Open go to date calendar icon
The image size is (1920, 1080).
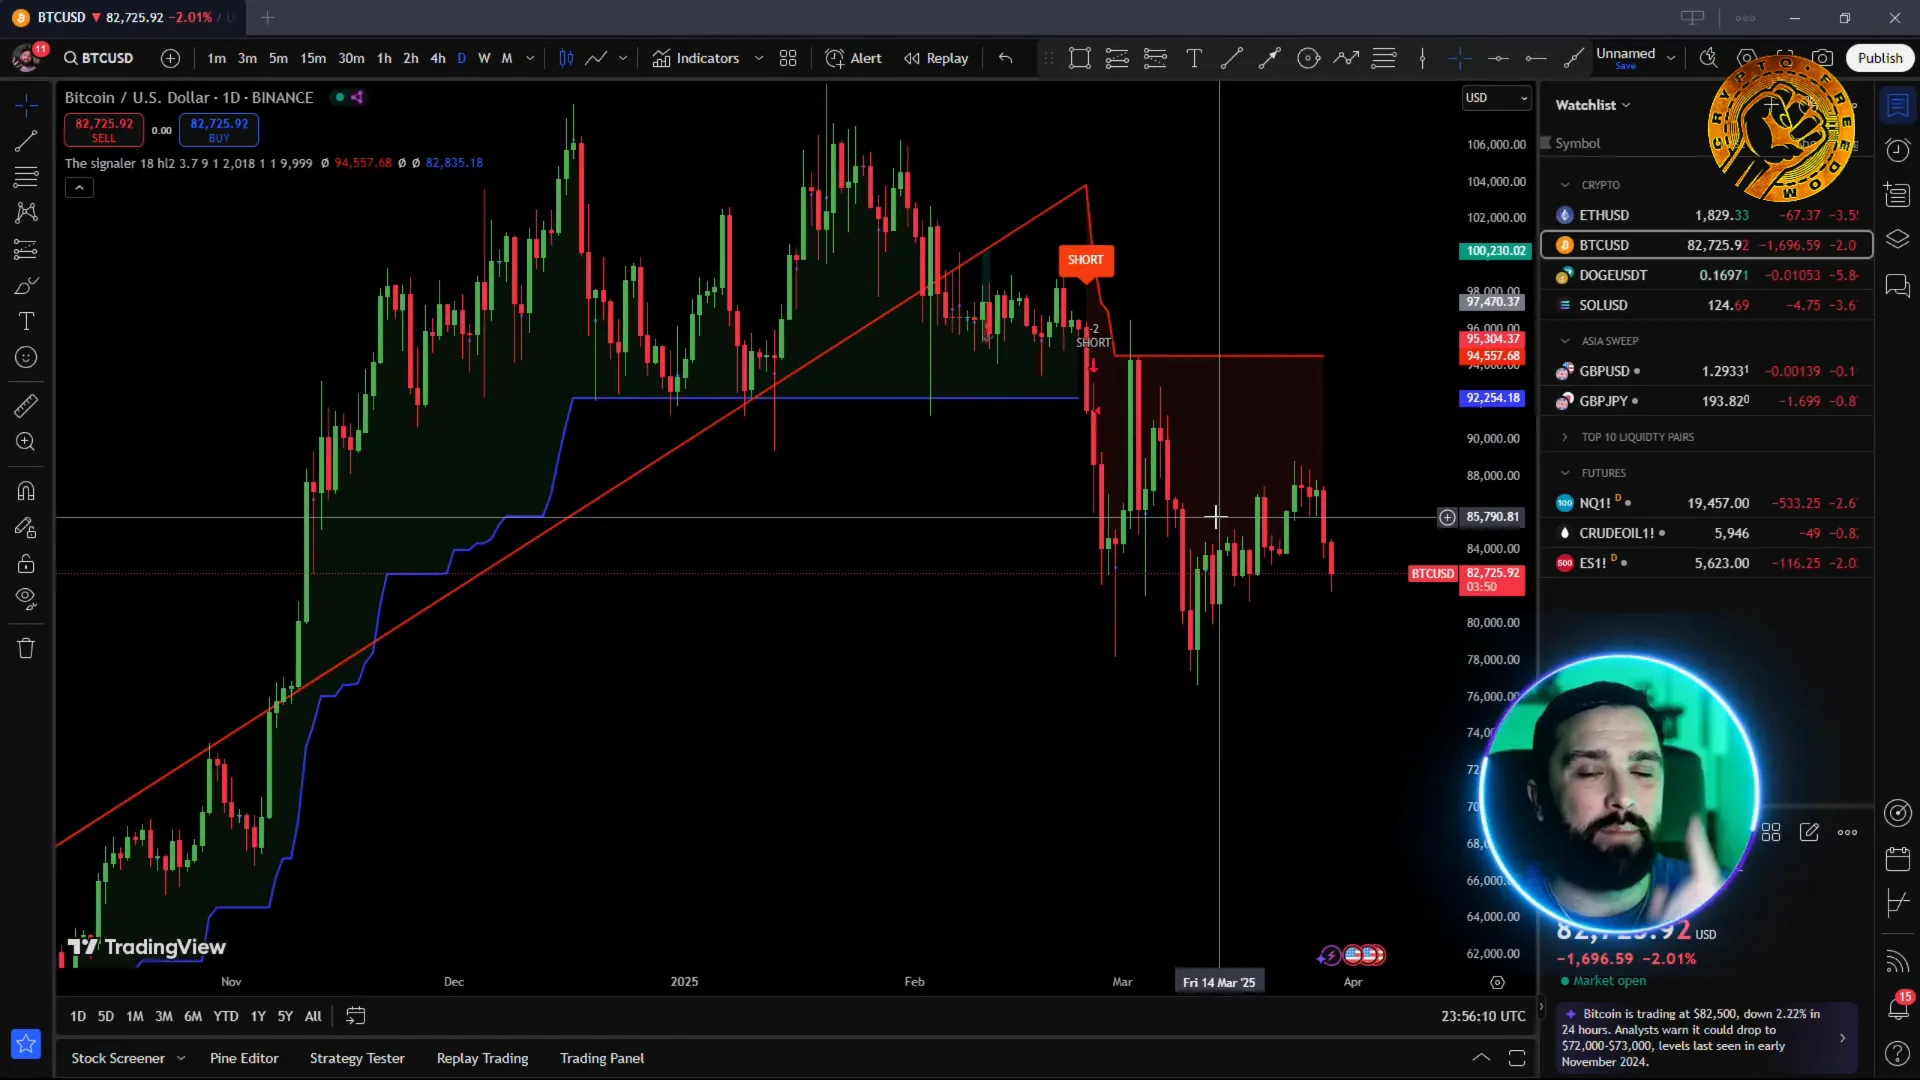[x=355, y=1016]
